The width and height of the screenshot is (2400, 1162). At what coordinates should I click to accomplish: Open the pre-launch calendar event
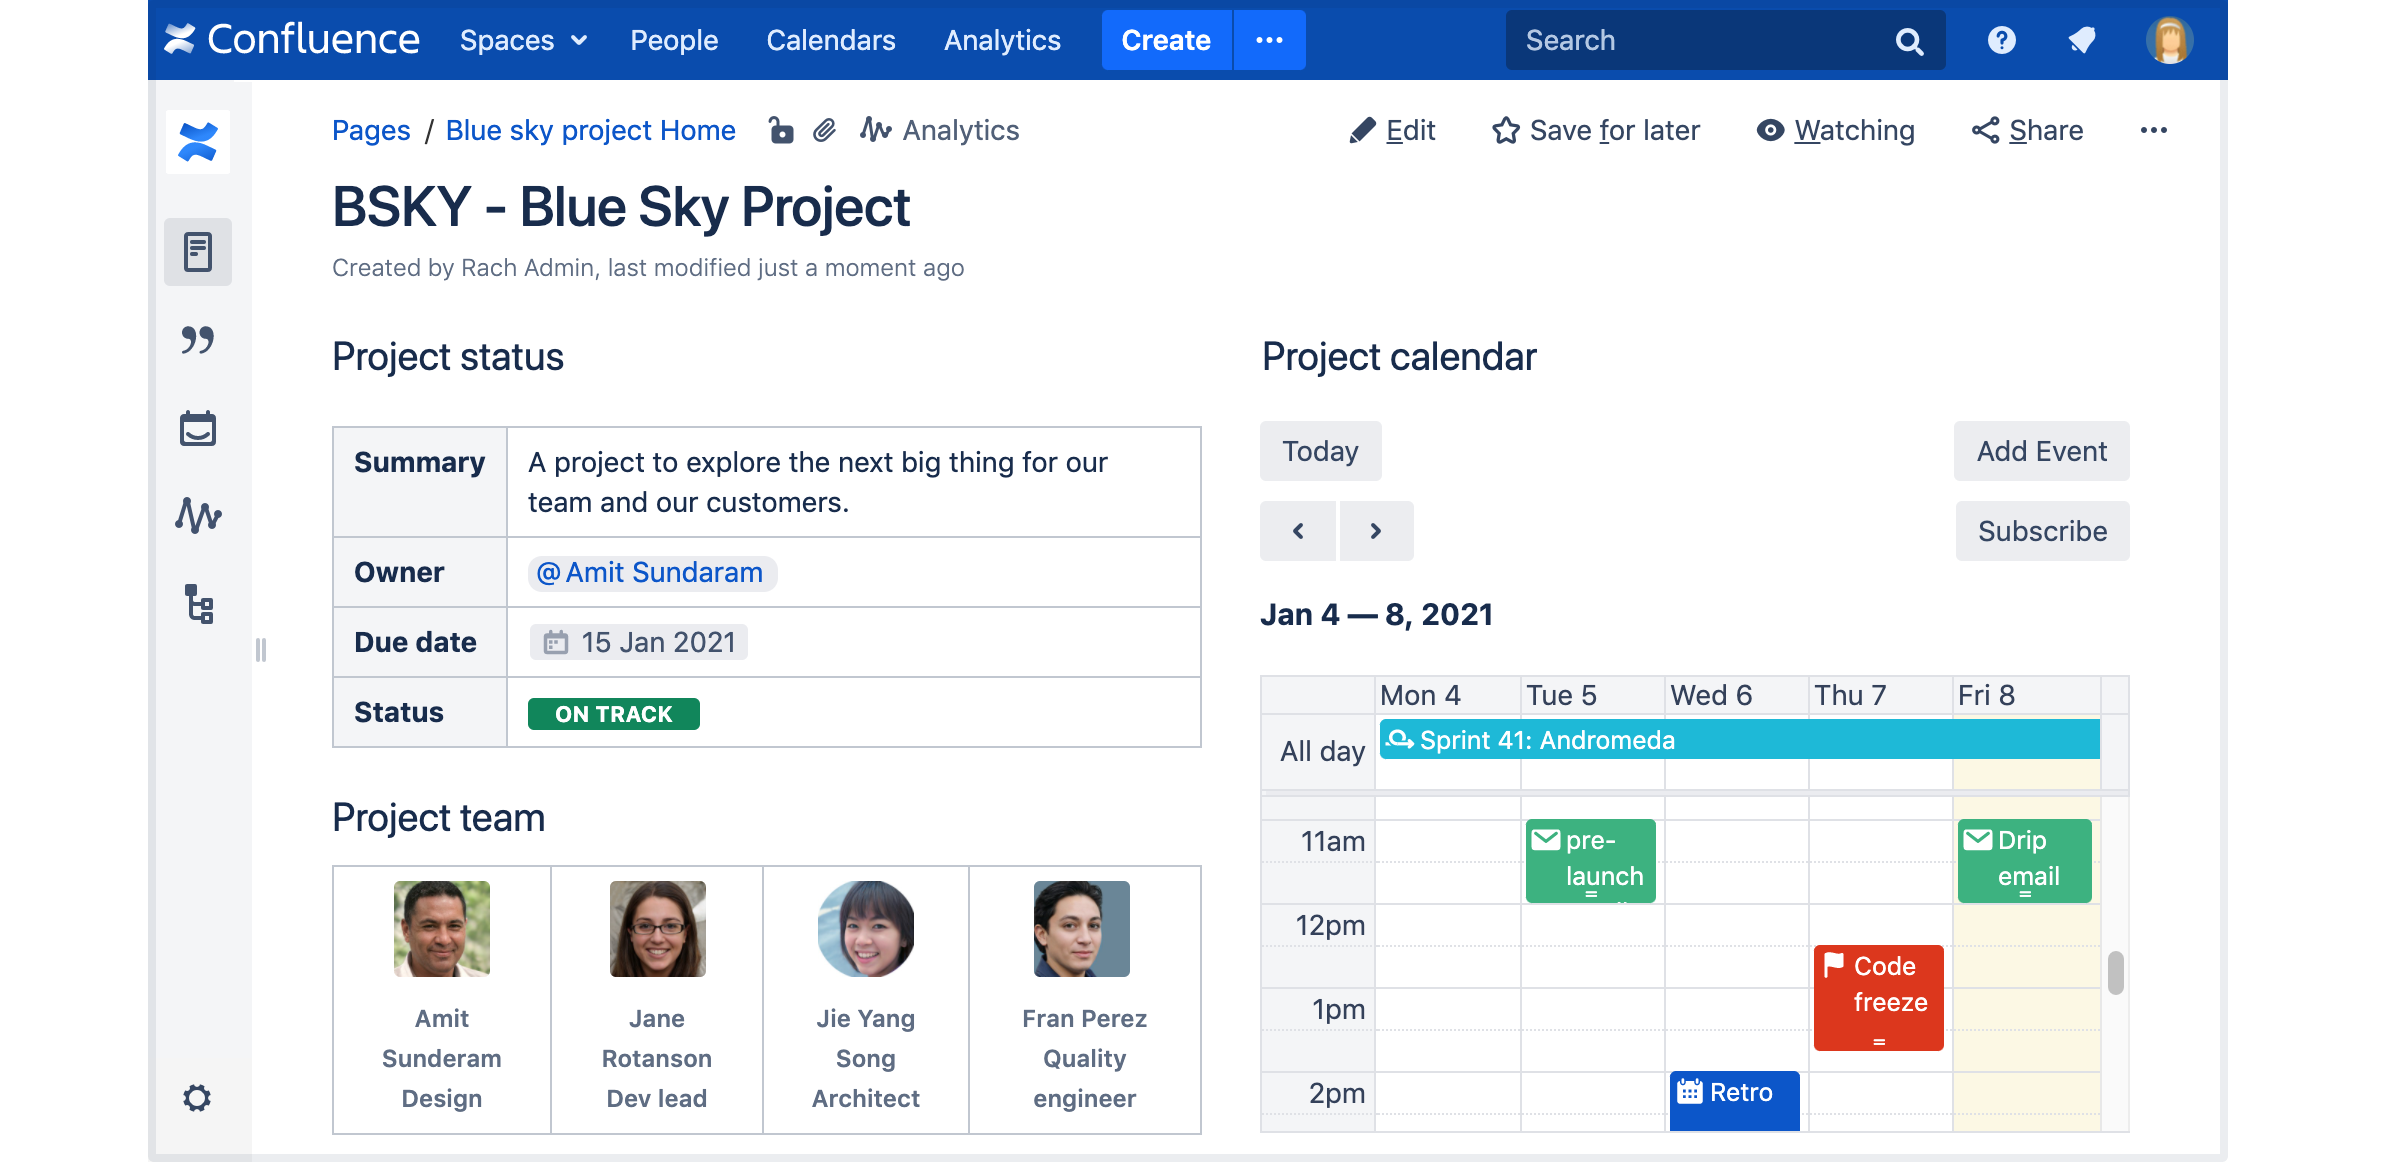[x=1591, y=860]
